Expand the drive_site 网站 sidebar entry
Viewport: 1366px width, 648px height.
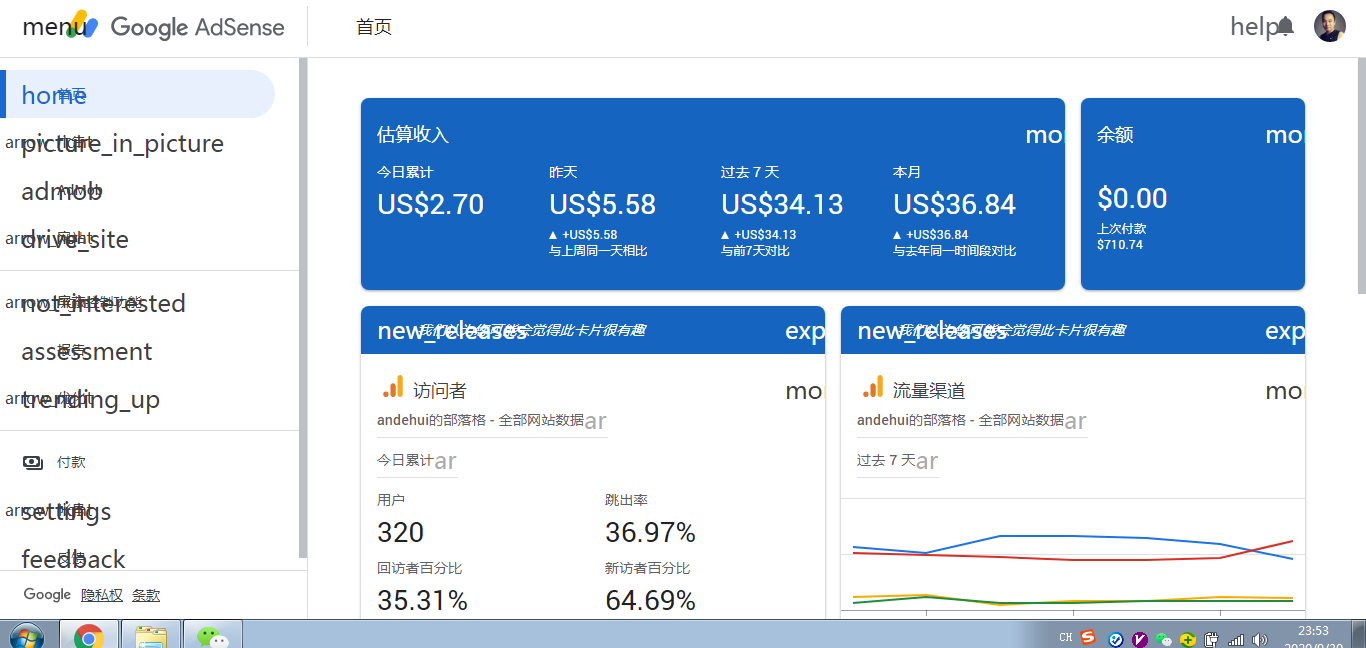(x=75, y=239)
